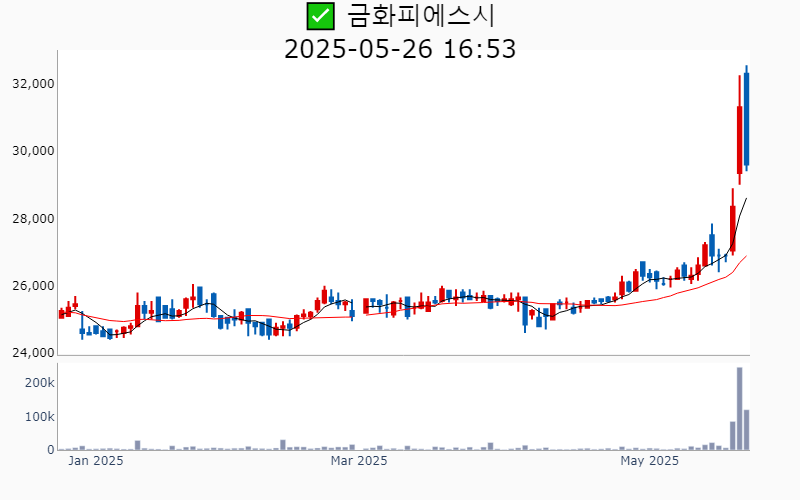800x500 pixels.
Task: Click the 28,000 price axis label
Action: [33, 219]
